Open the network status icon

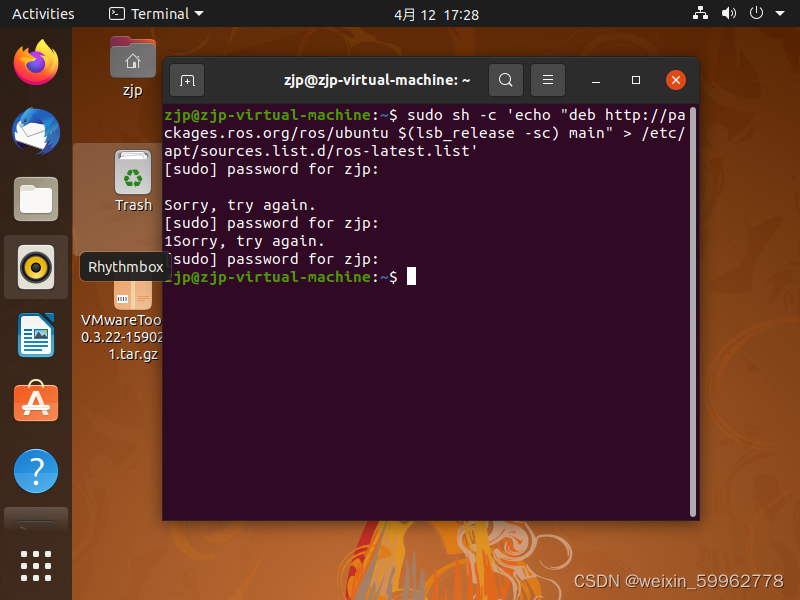pyautogui.click(x=700, y=13)
